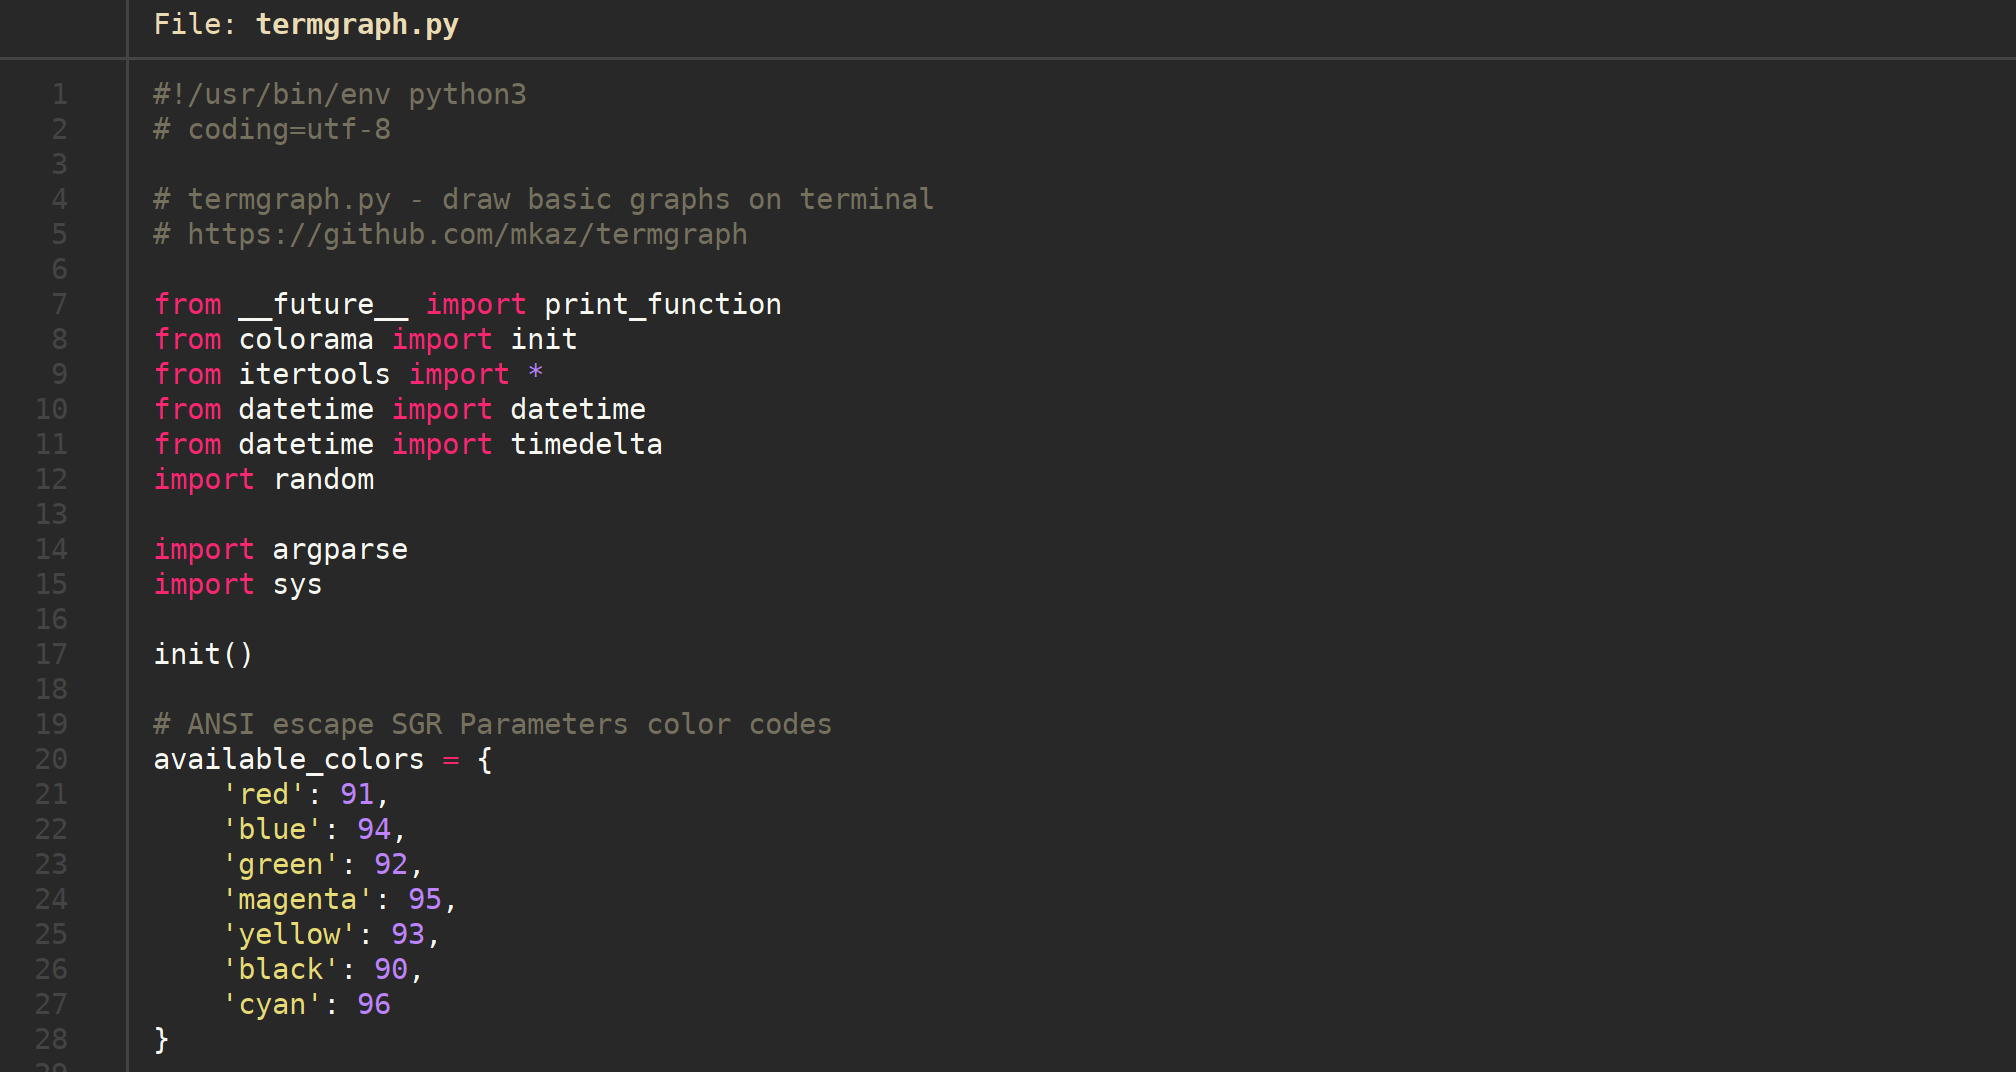This screenshot has width=2016, height=1072.
Task: Click the random module name
Action: pos(323,479)
